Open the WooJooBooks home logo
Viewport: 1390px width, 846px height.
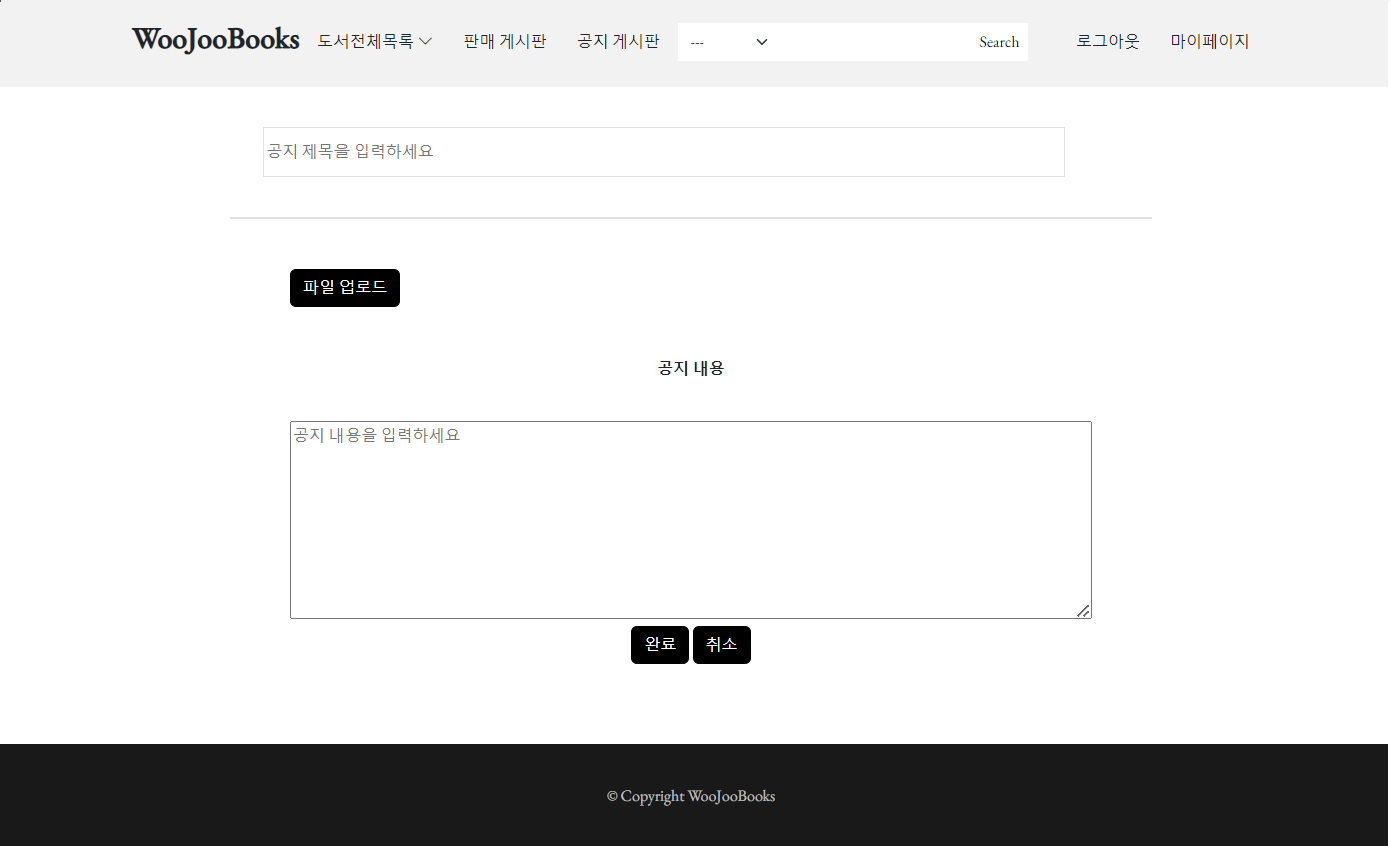[x=216, y=40]
